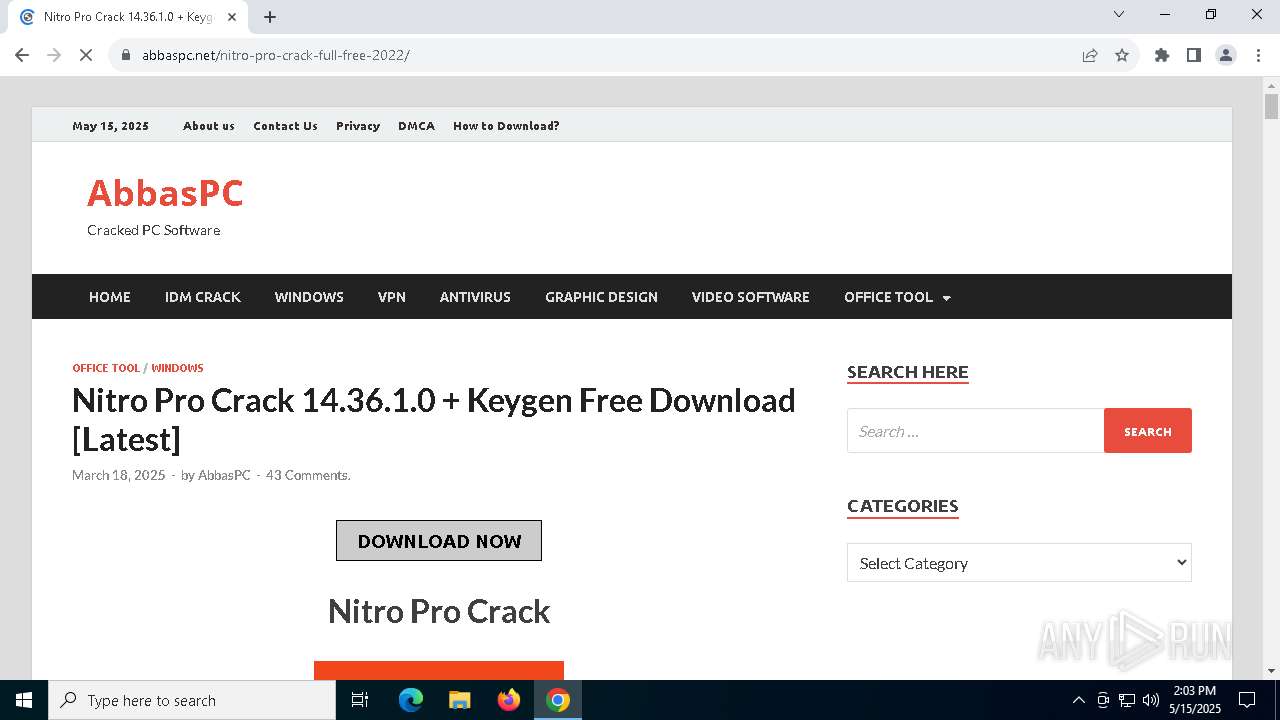Expand the Select Category dropdown
1280x720 pixels.
[x=1019, y=563]
